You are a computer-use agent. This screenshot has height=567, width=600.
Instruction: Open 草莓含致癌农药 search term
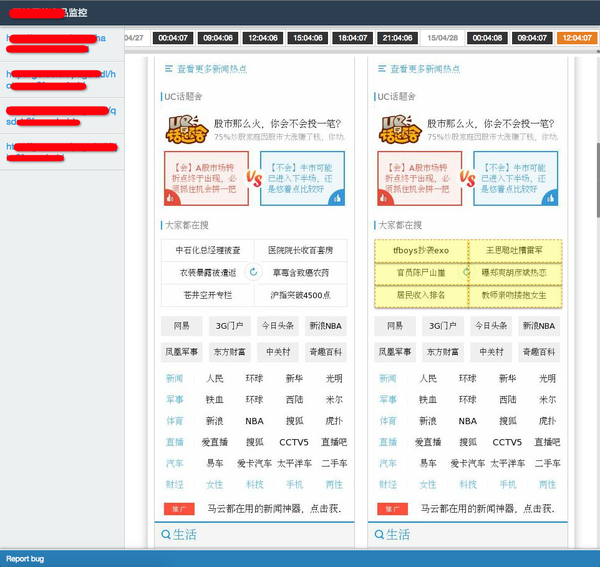point(300,272)
